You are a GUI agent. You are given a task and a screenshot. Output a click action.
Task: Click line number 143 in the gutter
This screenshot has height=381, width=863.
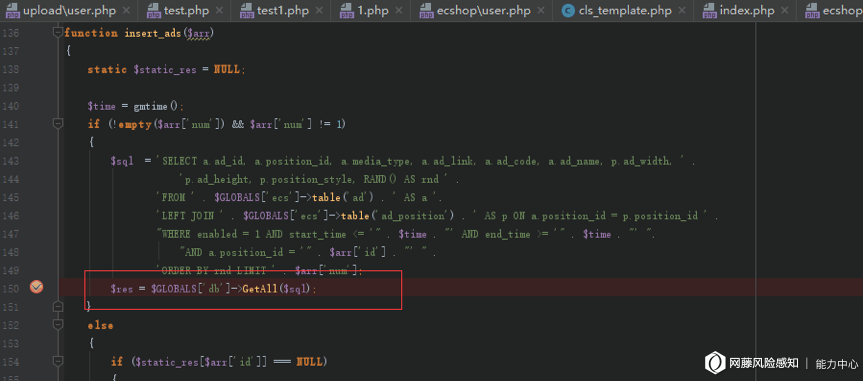point(10,161)
